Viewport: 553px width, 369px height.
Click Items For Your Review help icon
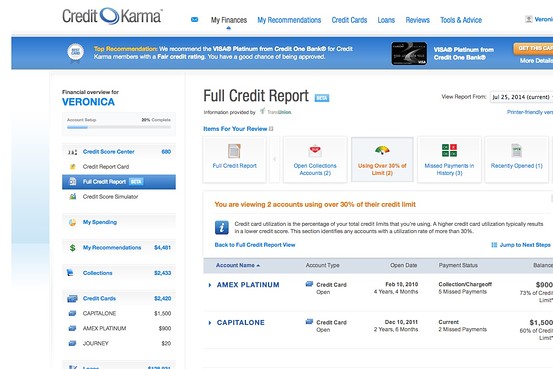(271, 129)
